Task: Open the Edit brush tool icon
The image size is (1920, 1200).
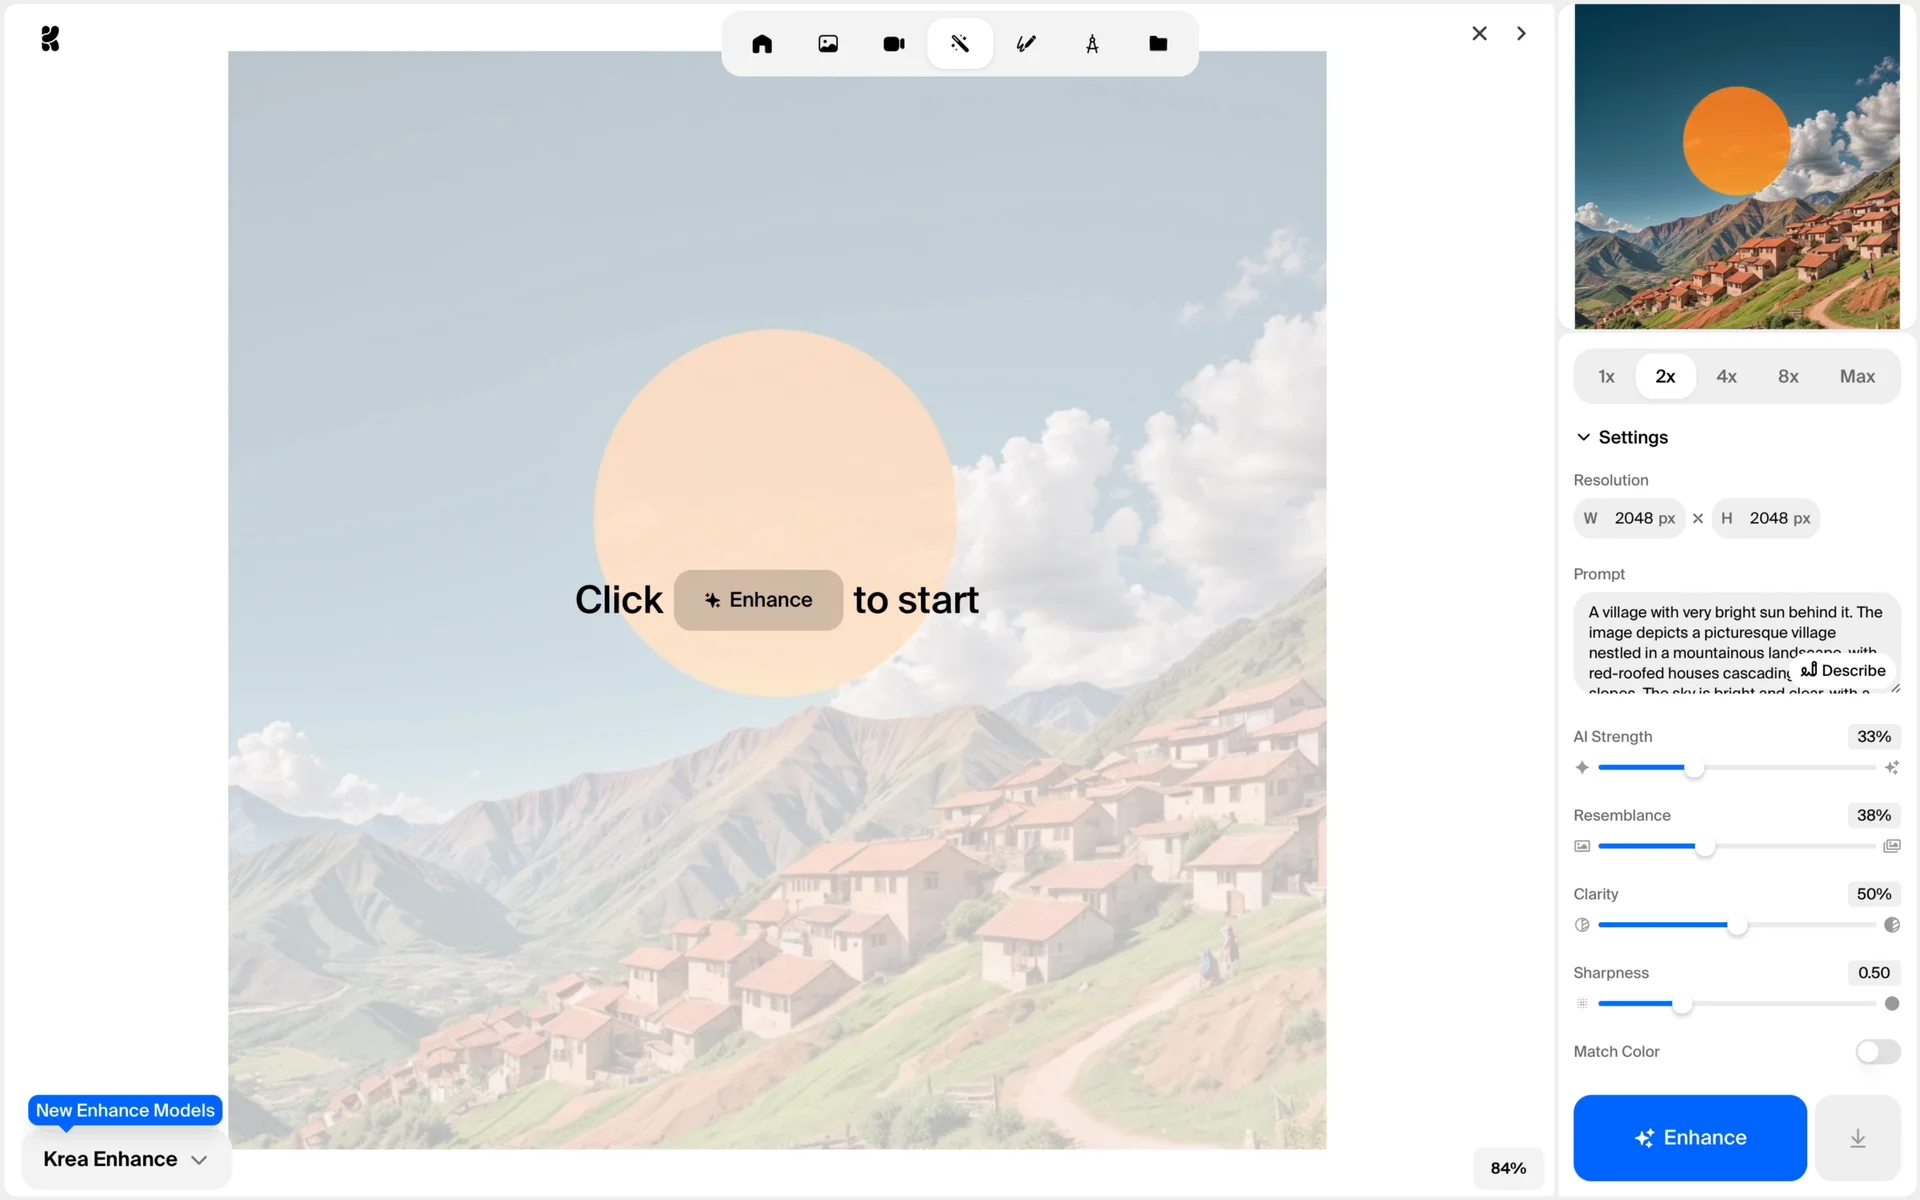Action: (1026, 44)
